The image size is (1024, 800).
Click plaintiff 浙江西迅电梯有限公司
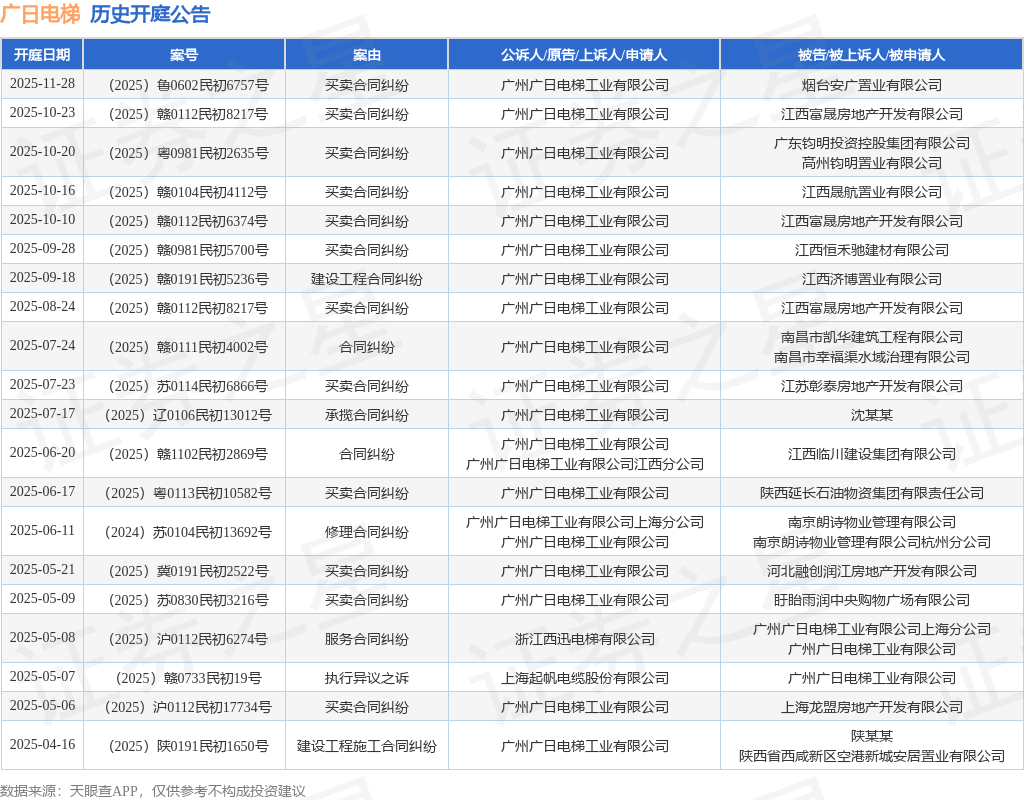pyautogui.click(x=584, y=639)
